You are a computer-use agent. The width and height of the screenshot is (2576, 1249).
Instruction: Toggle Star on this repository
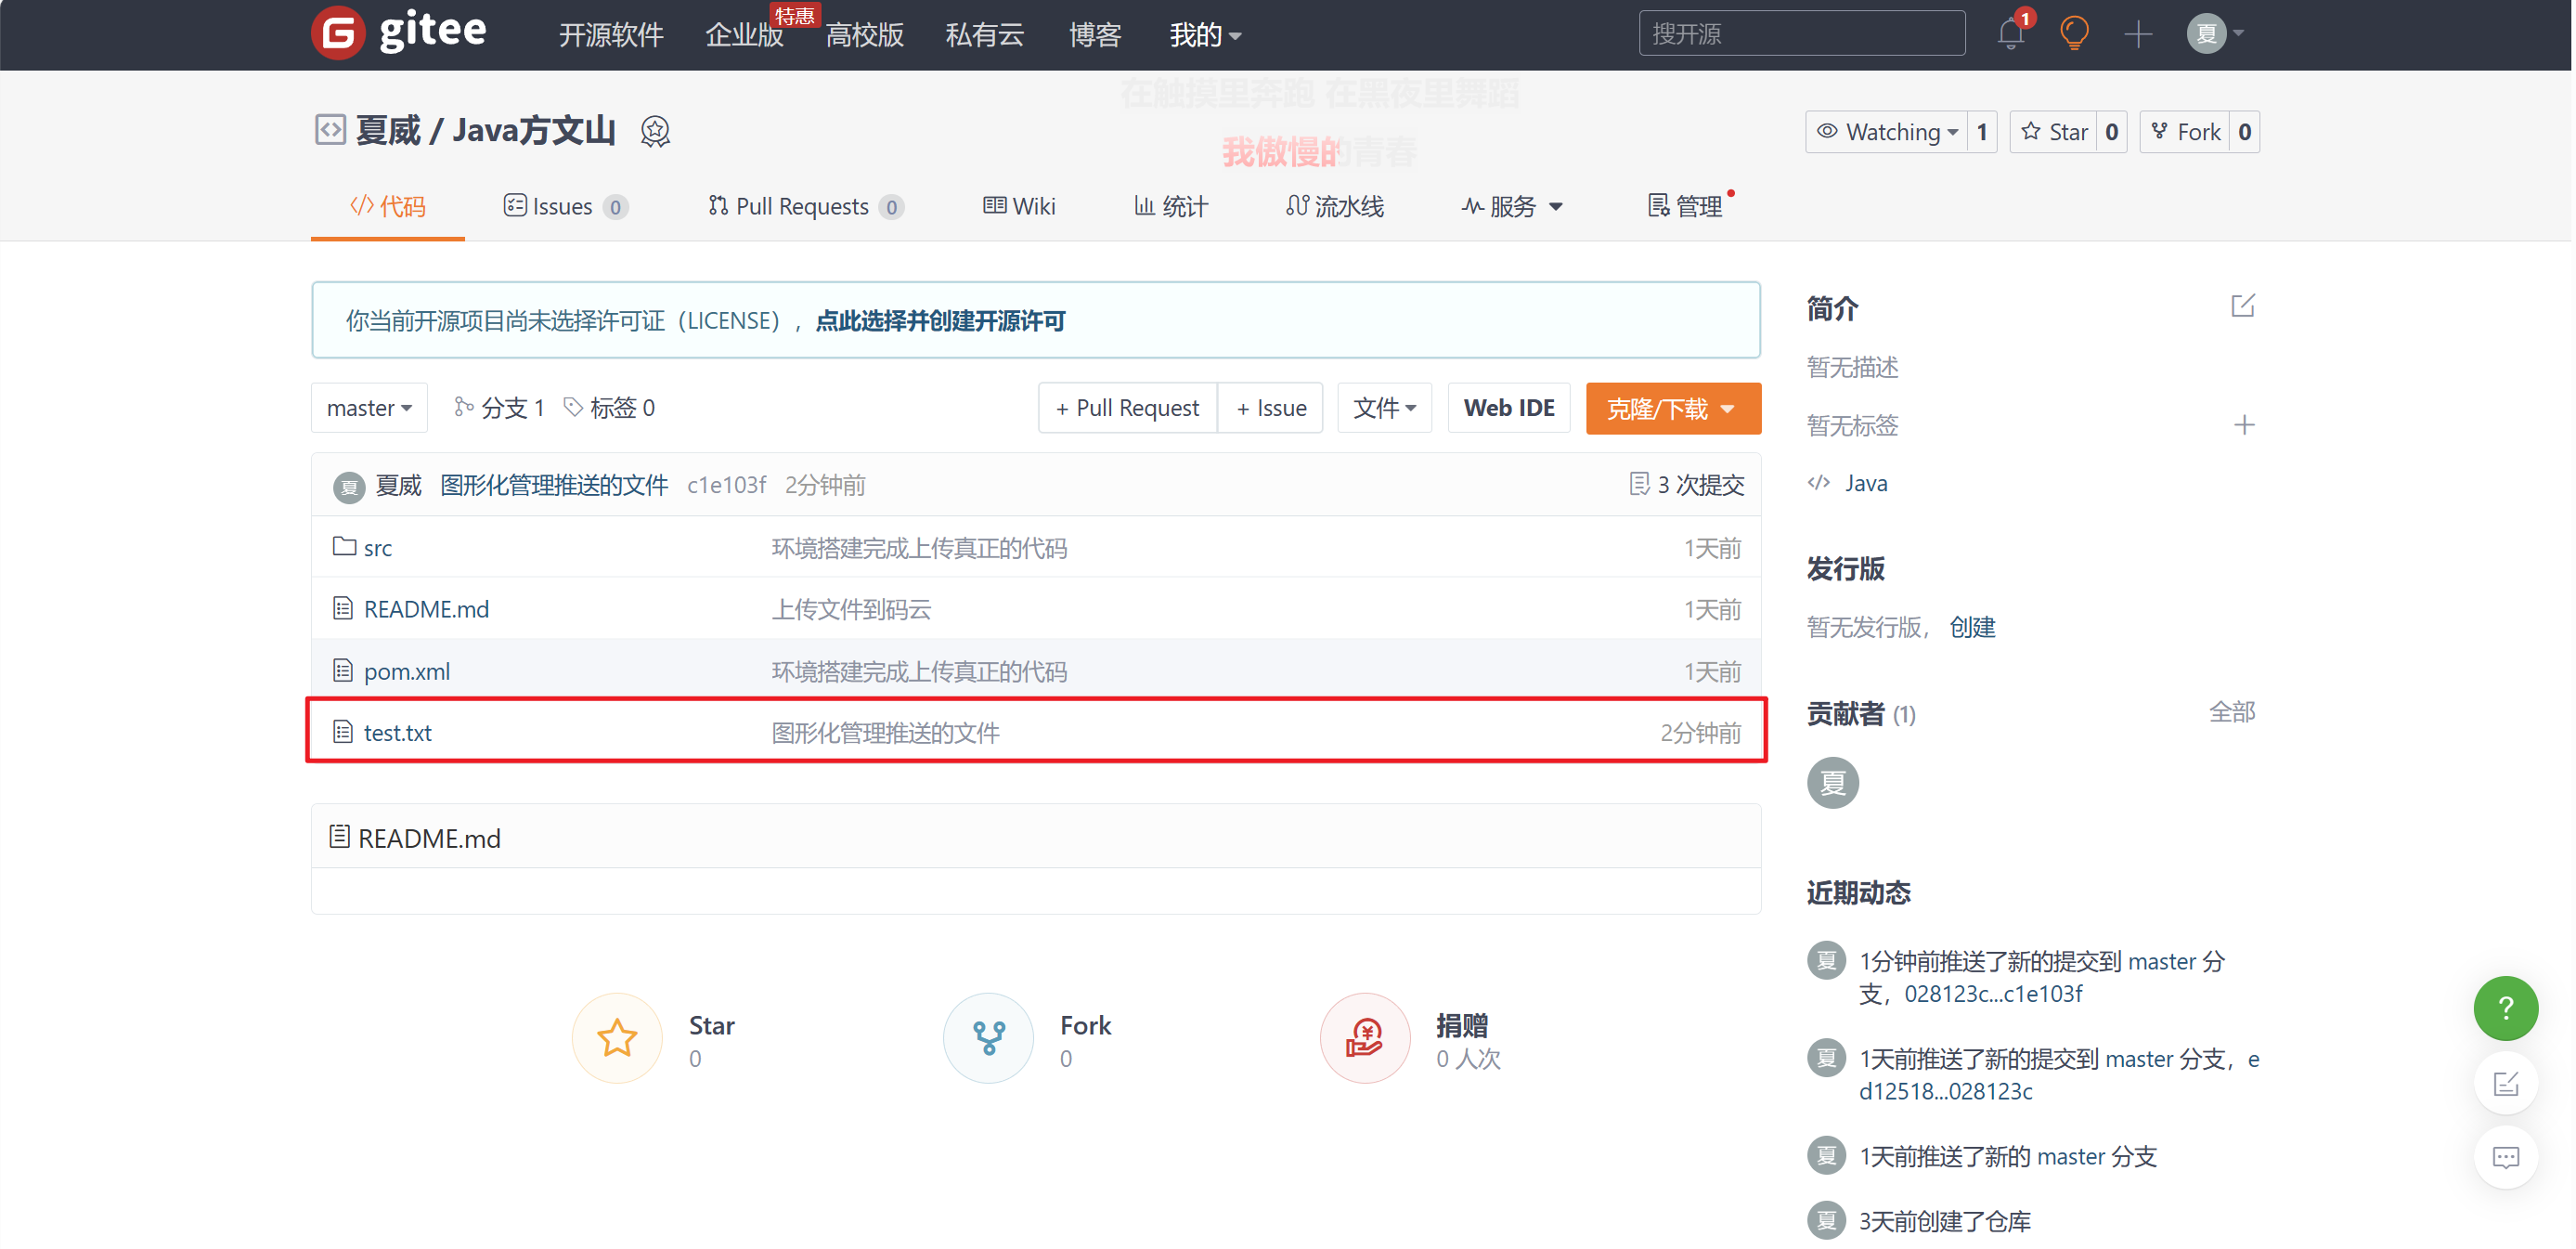point(2054,132)
